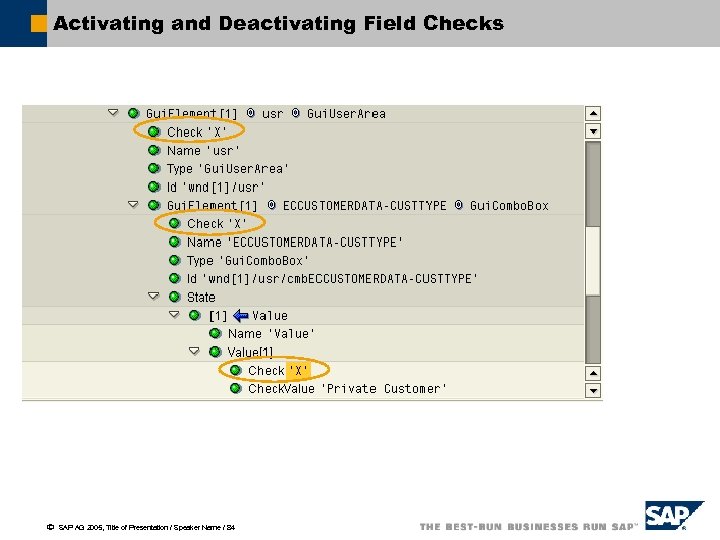Click green icon beside Type 'GuiUserArea'
The height and width of the screenshot is (540, 720).
(154, 168)
